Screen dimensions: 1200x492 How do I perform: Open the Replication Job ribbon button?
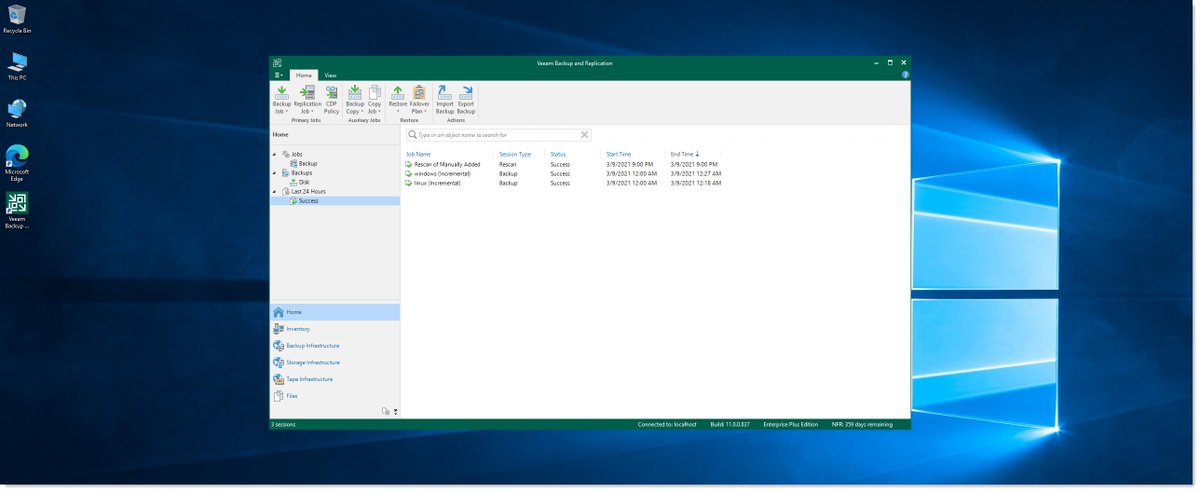[x=308, y=100]
